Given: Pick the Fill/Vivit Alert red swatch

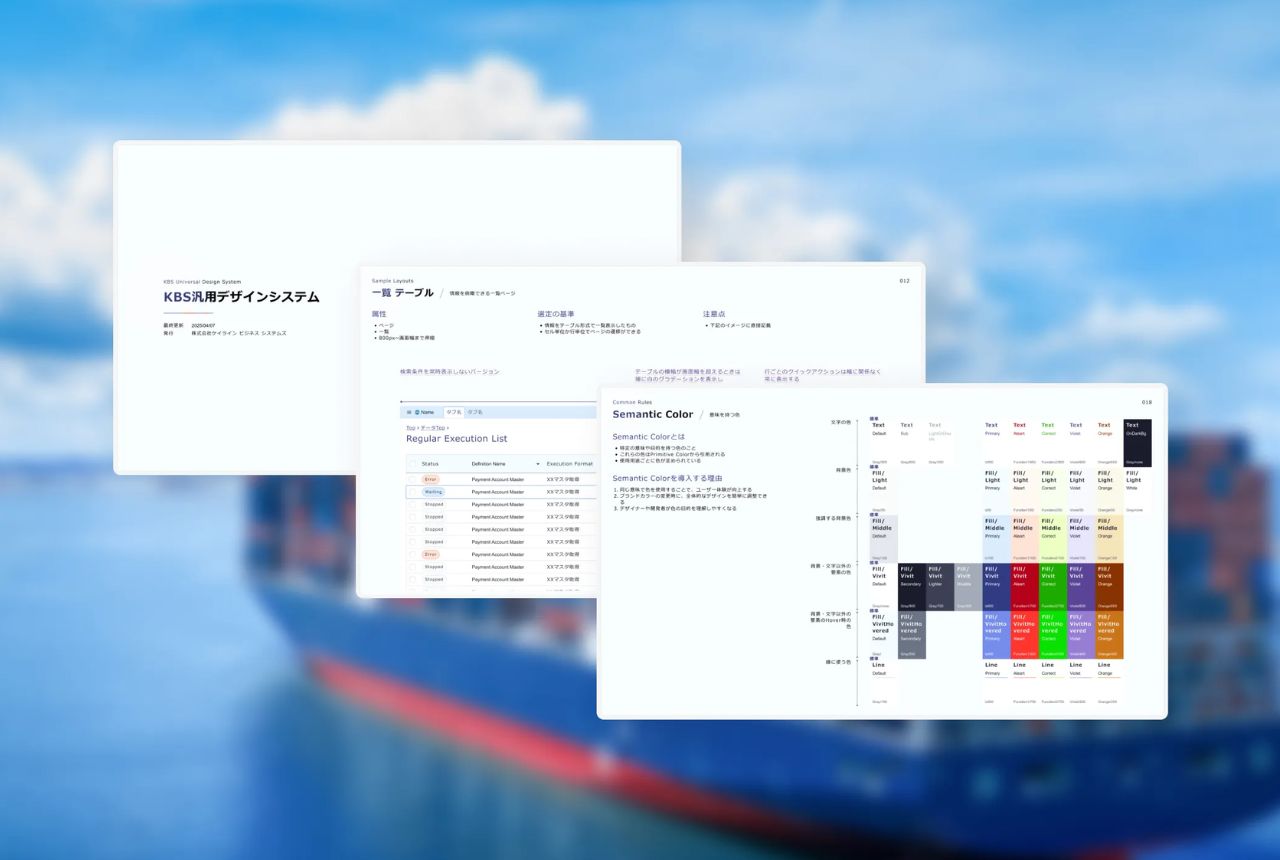Looking at the screenshot, I should coord(1025,587).
